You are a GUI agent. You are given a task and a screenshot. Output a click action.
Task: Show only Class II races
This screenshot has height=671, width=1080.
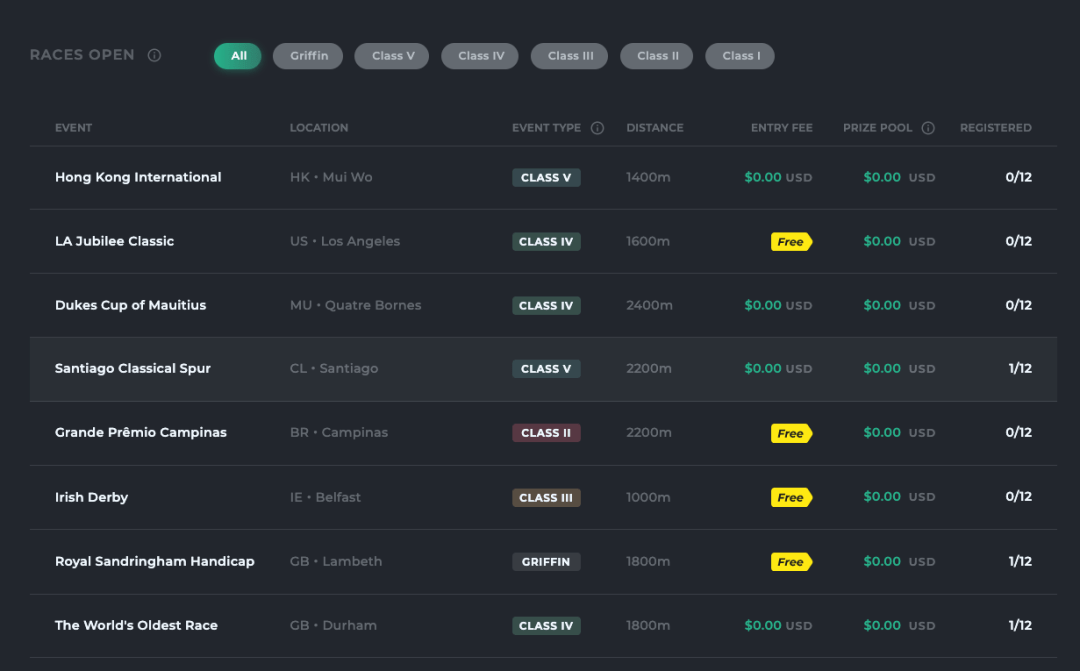coord(656,56)
